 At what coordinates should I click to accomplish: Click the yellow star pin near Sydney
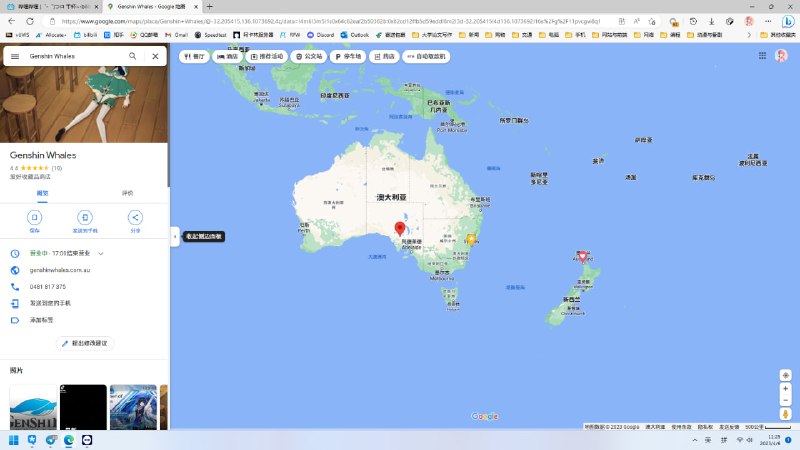tap(471, 239)
